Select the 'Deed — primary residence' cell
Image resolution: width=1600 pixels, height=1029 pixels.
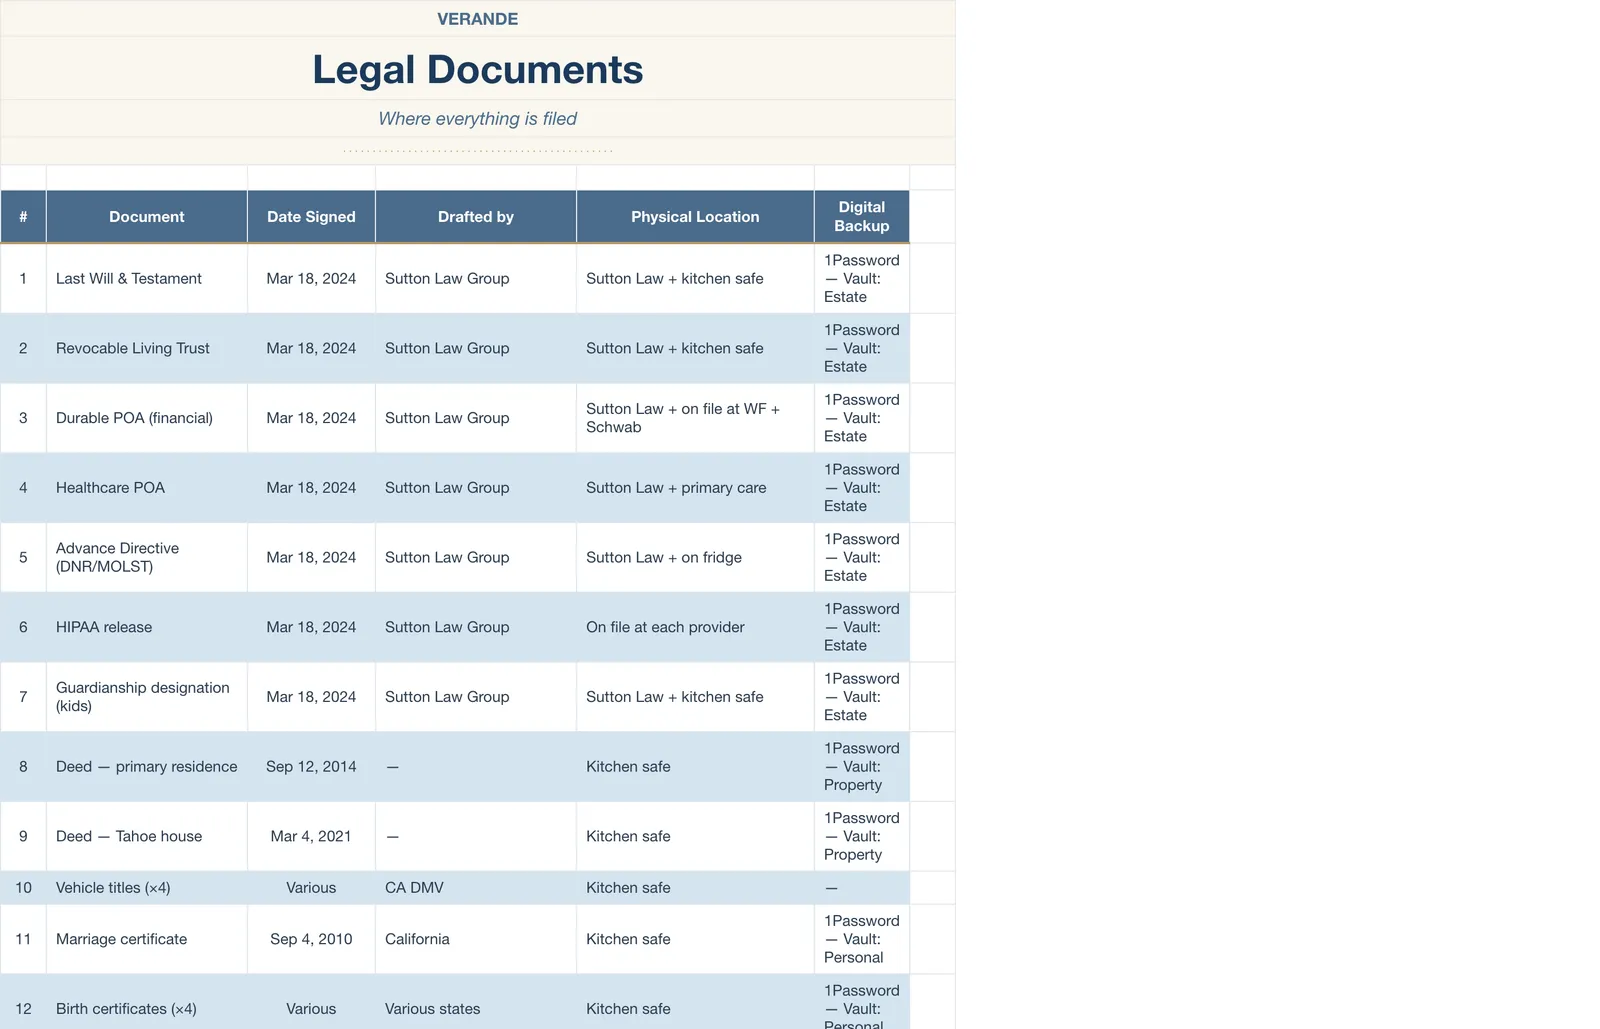pos(147,766)
